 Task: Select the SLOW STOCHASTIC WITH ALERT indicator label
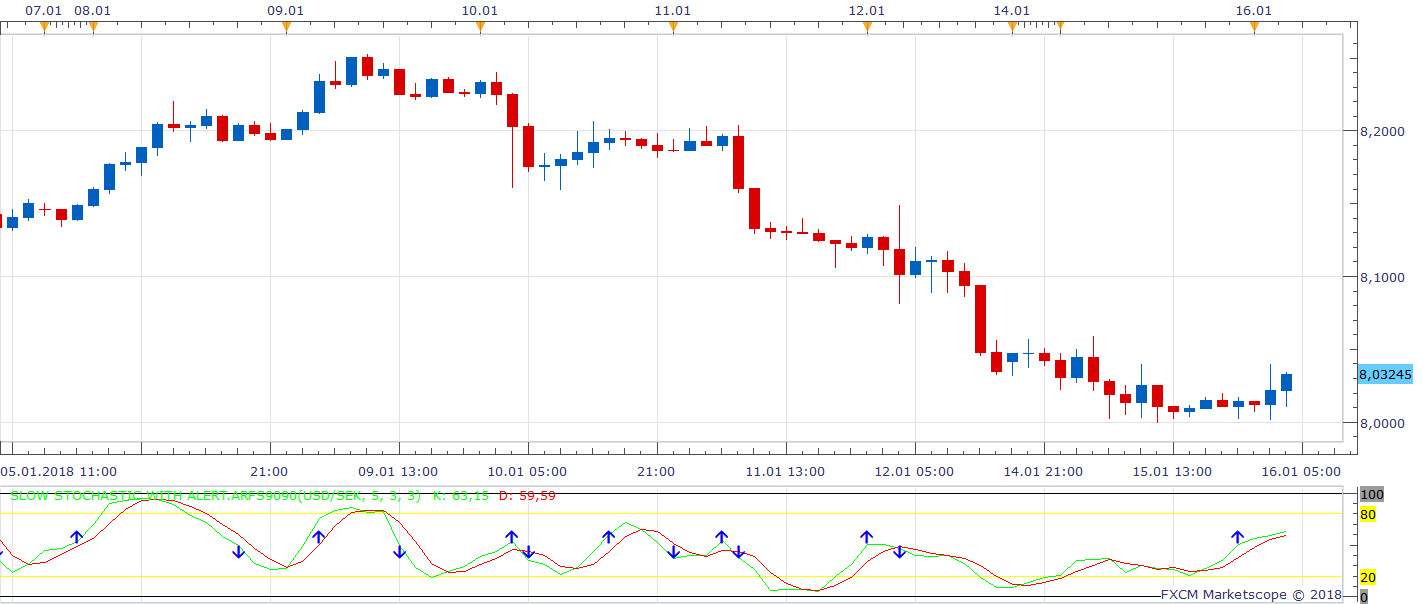(x=215, y=495)
